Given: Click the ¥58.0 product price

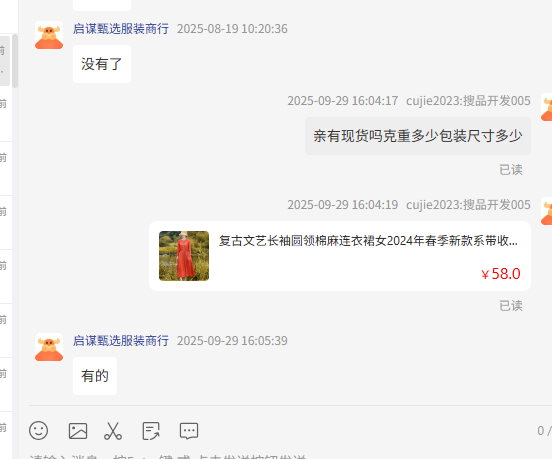Looking at the screenshot, I should (x=501, y=274).
